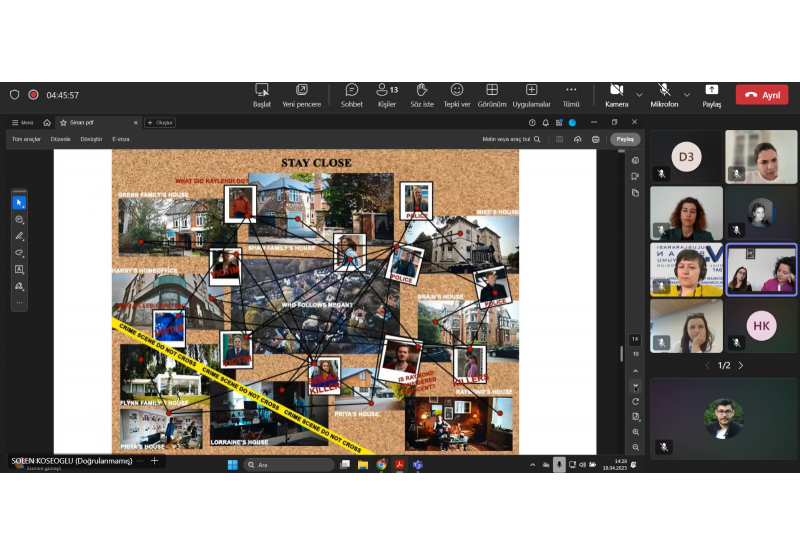The height and width of the screenshot is (554, 800).
Task: Open File Explorer from taskbar
Action: coord(363,464)
